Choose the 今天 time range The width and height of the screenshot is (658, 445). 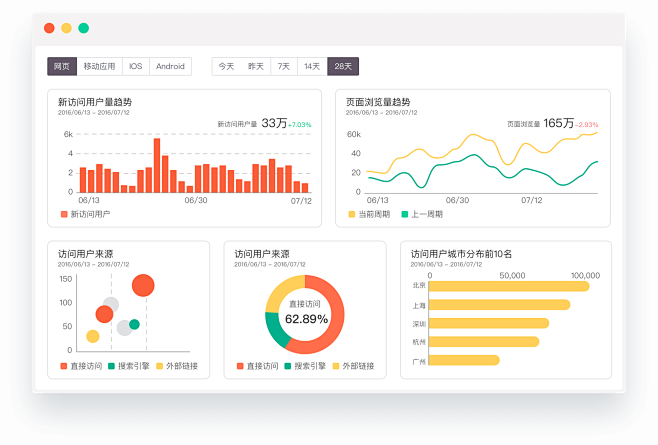(227, 66)
